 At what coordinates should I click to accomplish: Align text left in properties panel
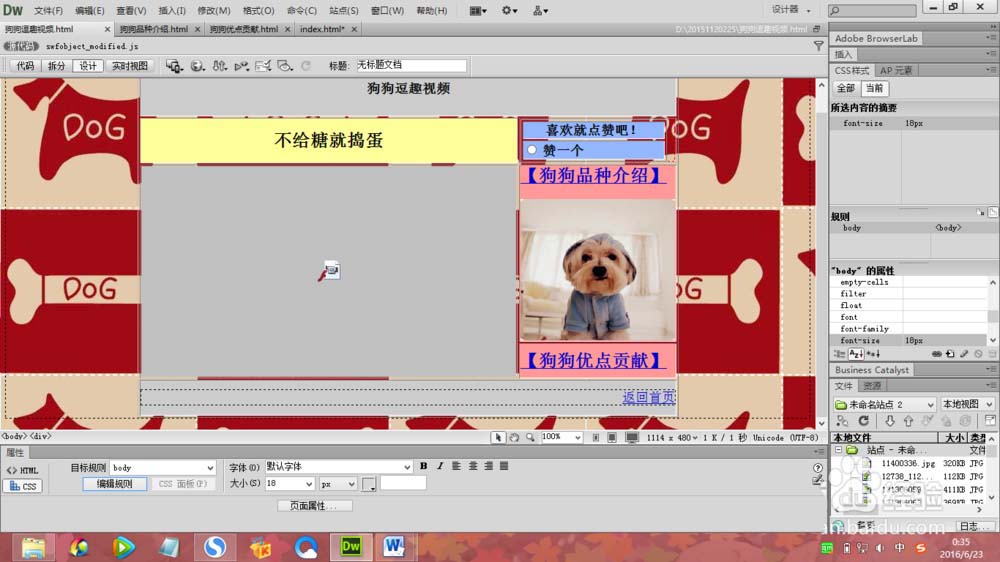click(457, 466)
